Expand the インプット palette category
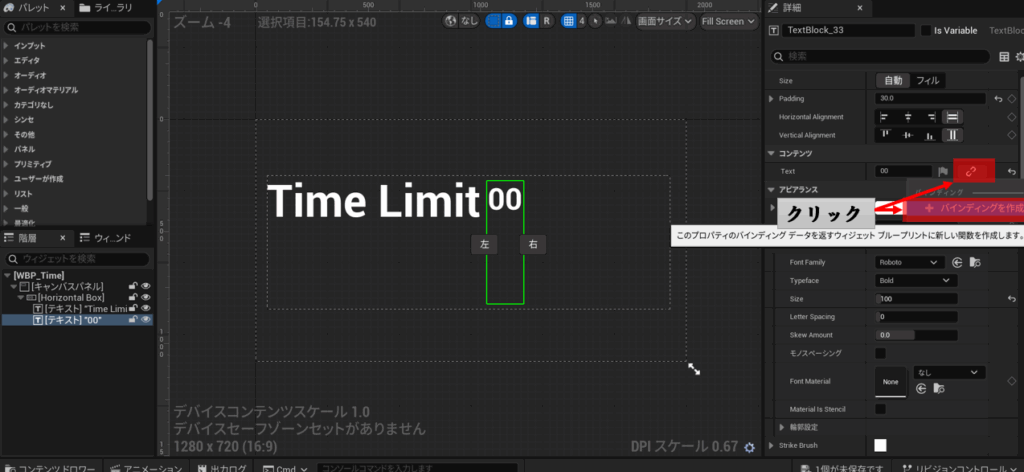 coord(7,46)
